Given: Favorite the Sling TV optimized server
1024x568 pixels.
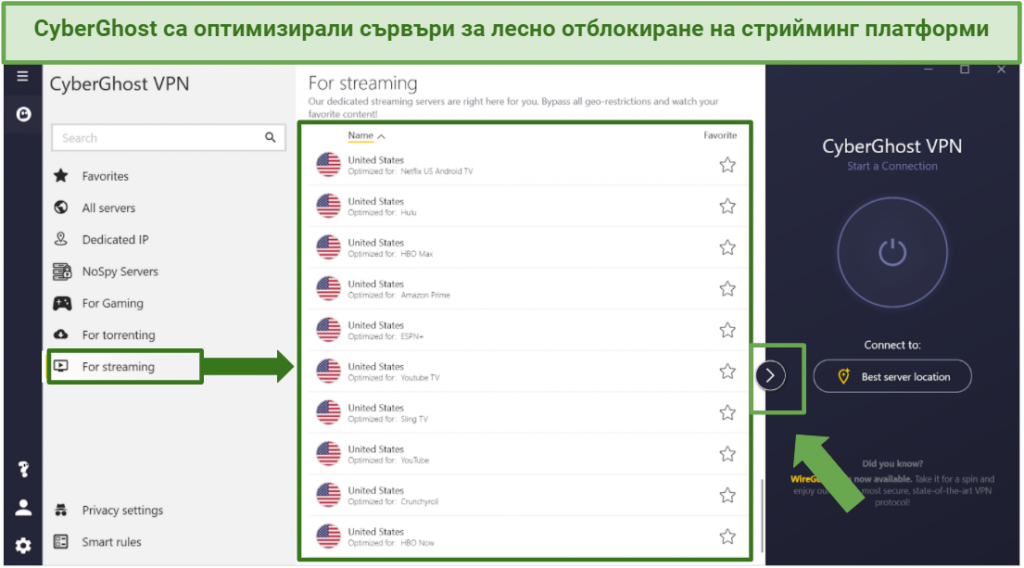Looking at the screenshot, I should (728, 412).
